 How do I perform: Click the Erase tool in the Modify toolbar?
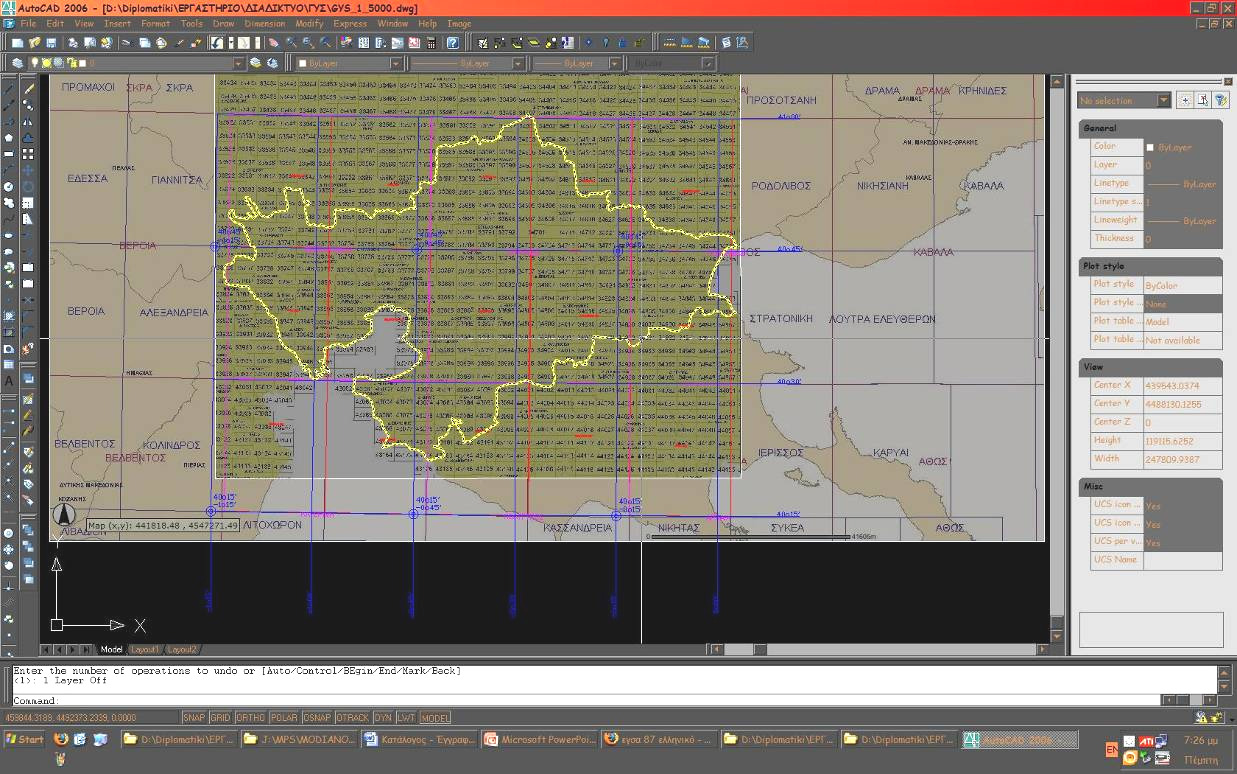point(28,89)
